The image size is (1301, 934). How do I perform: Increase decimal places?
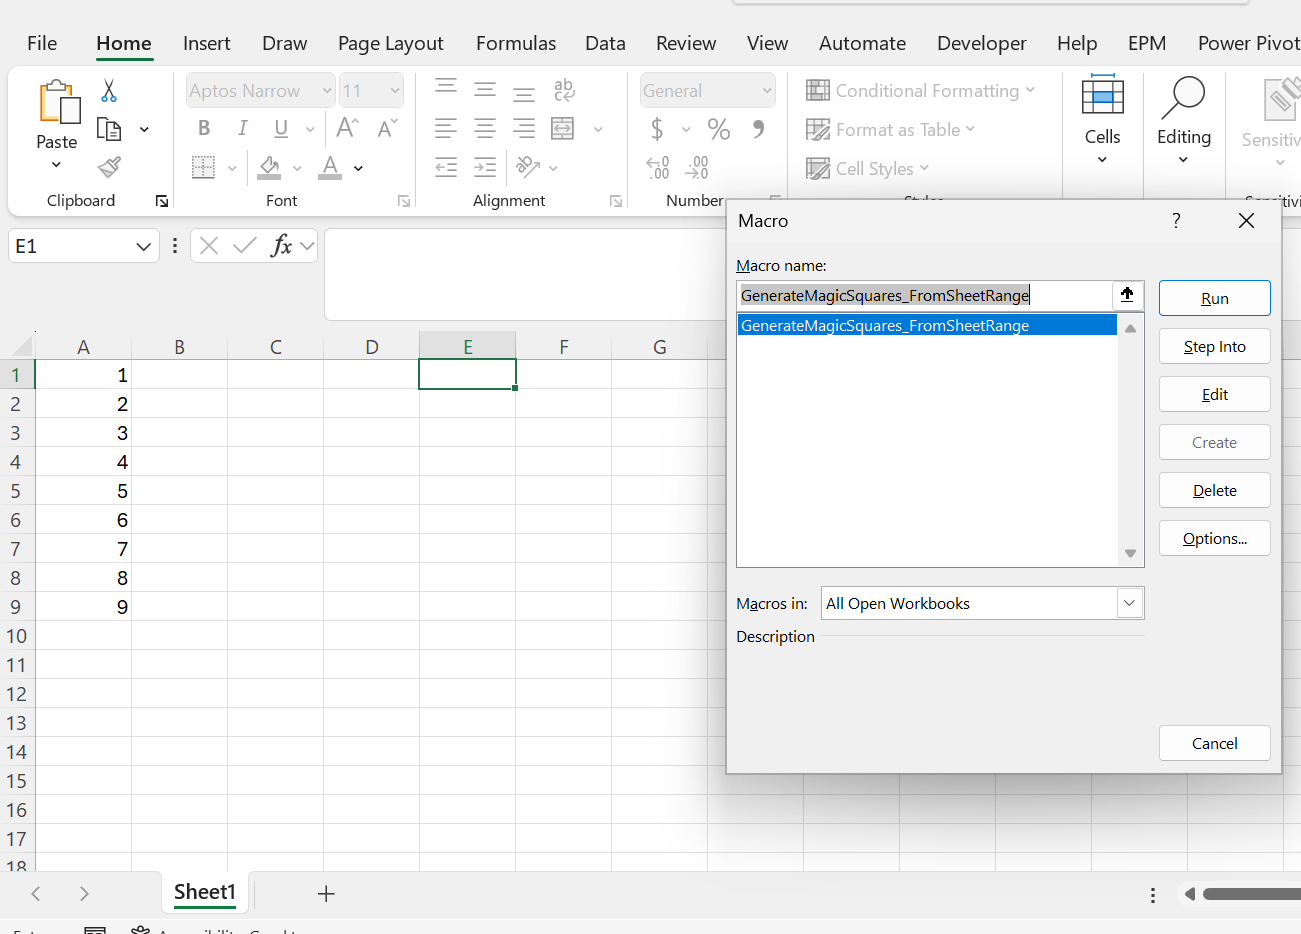coord(658,167)
